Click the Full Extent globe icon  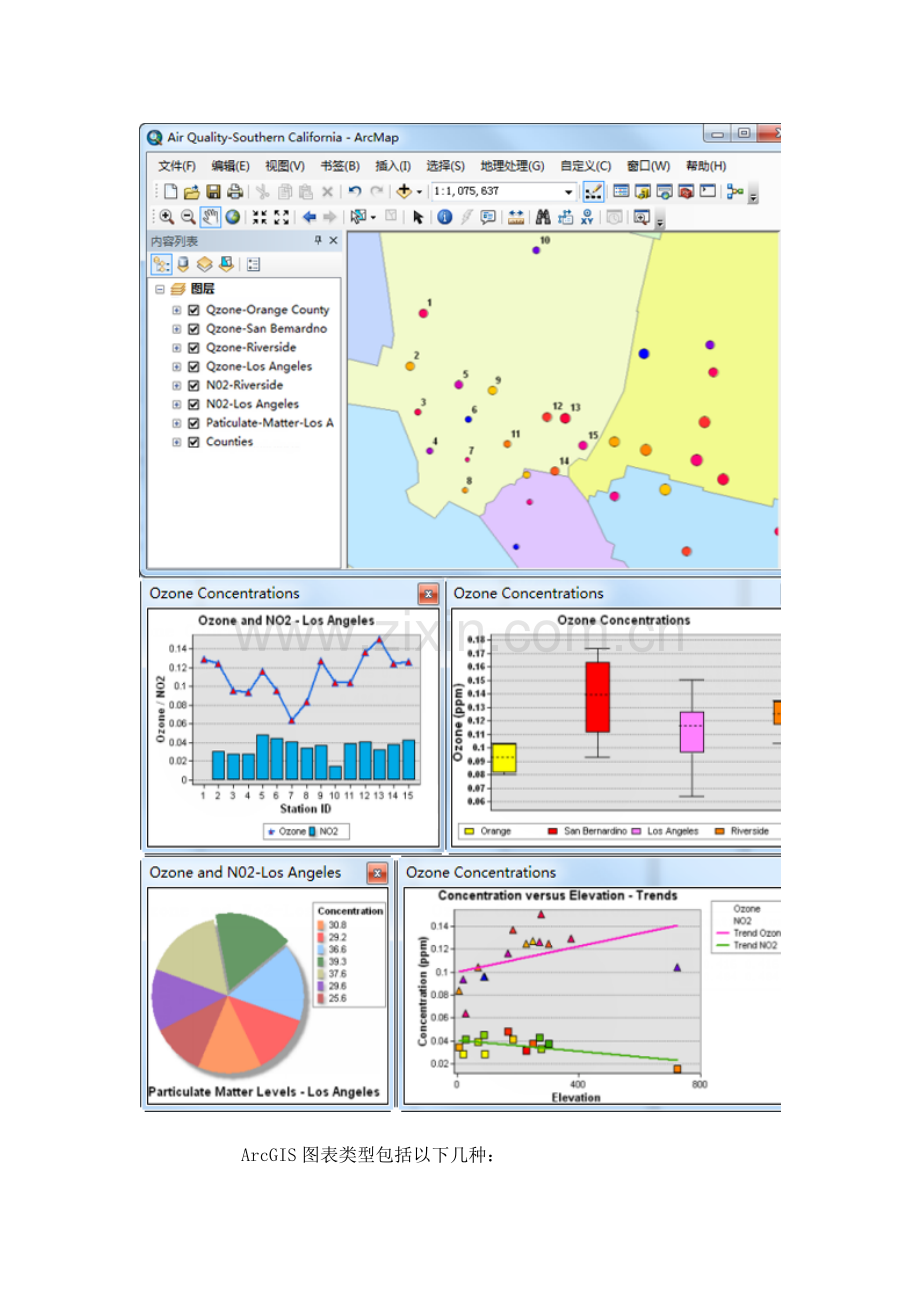click(x=232, y=217)
